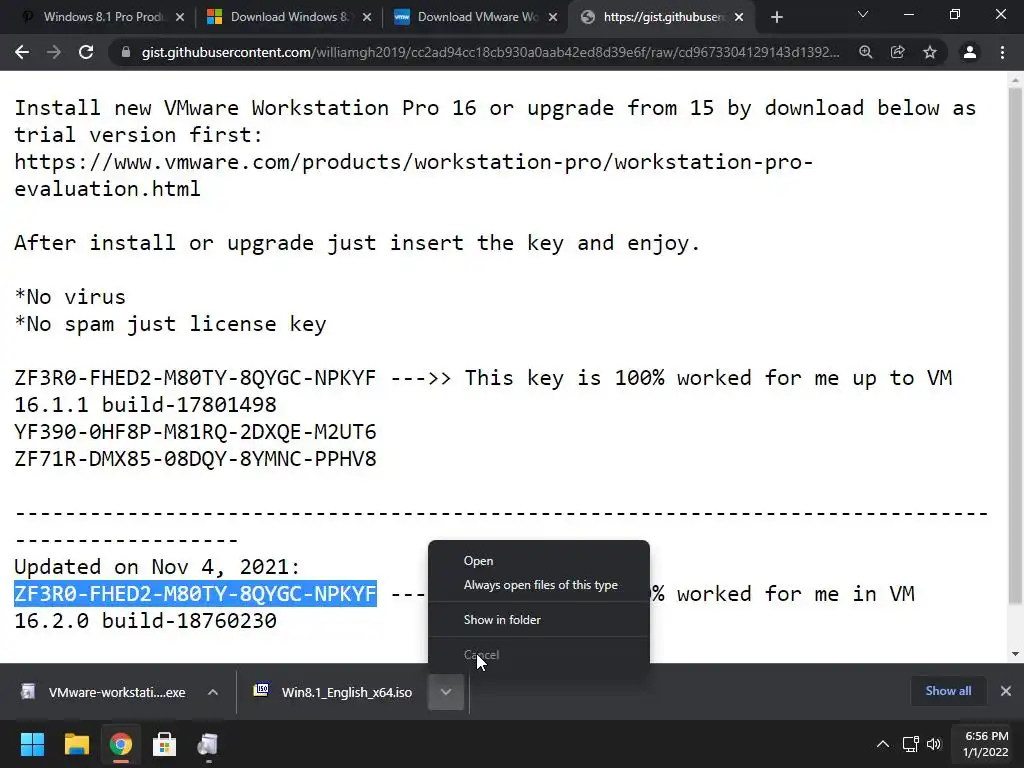1024x768 pixels.
Task: Click the Win8.1_English_x64.iso download item
Action: coord(334,692)
